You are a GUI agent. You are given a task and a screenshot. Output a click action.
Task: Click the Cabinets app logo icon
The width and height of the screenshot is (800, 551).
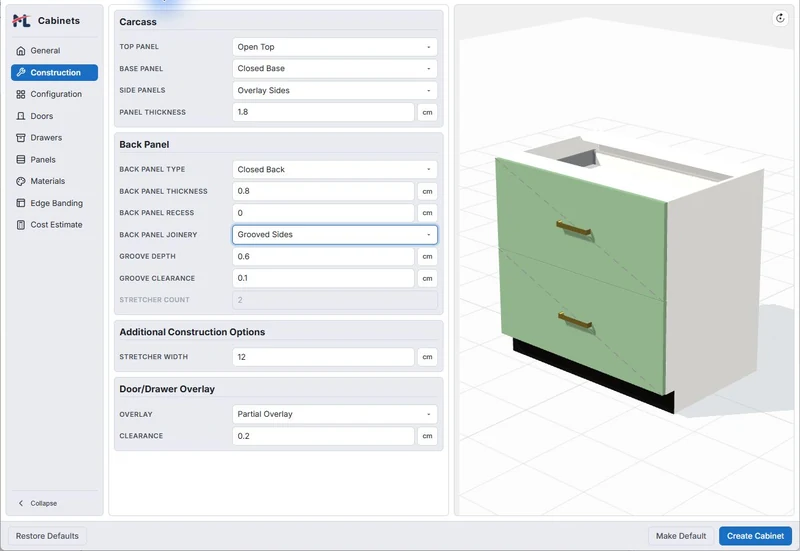tap(21, 21)
